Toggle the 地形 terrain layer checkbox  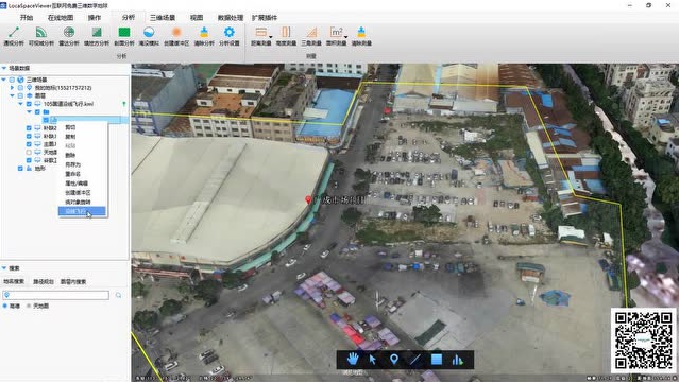tap(20, 168)
